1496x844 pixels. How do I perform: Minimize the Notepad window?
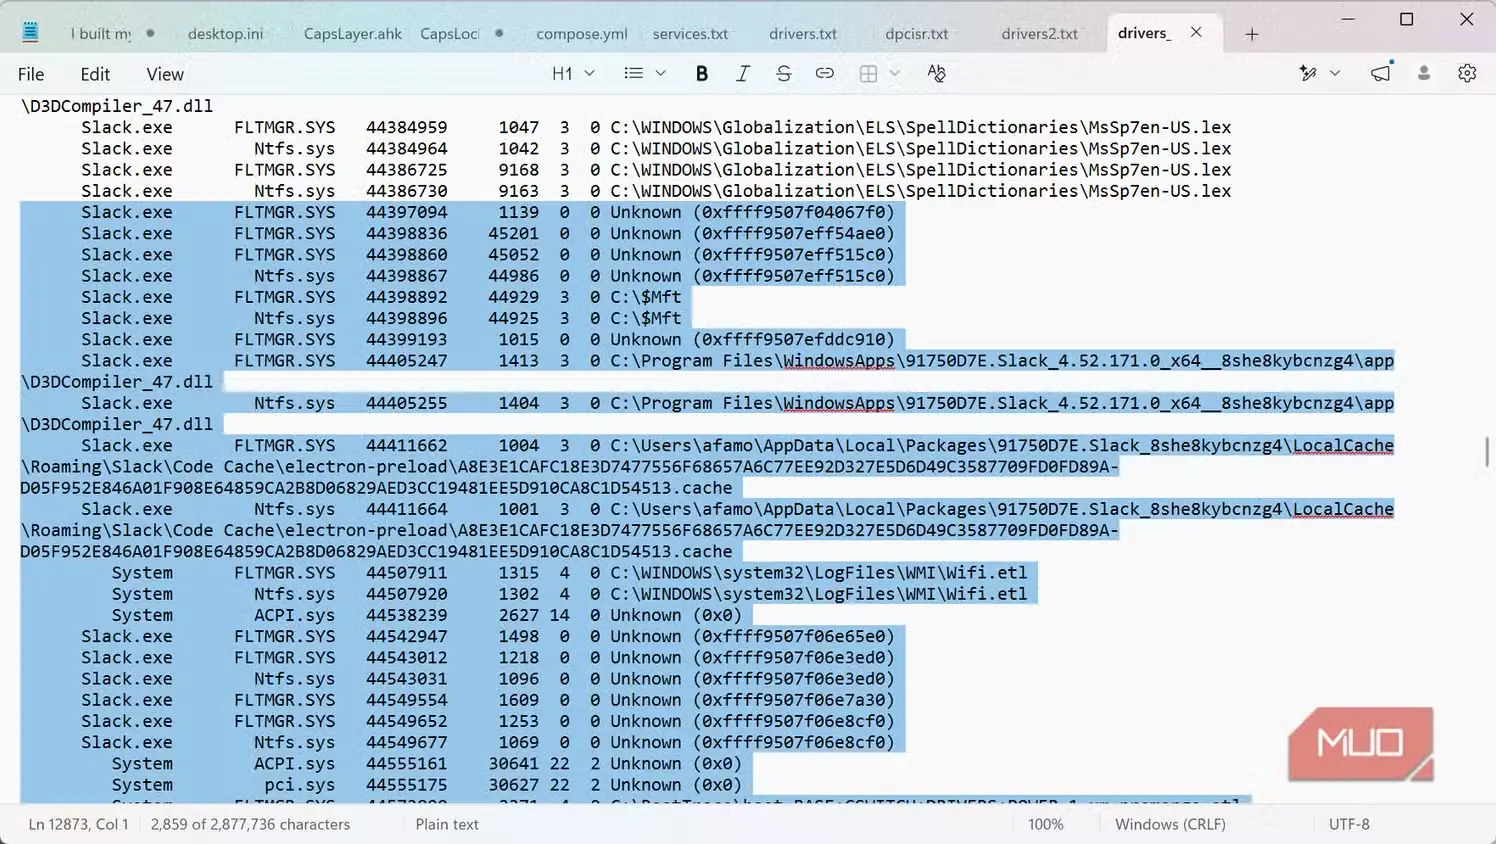1348,19
